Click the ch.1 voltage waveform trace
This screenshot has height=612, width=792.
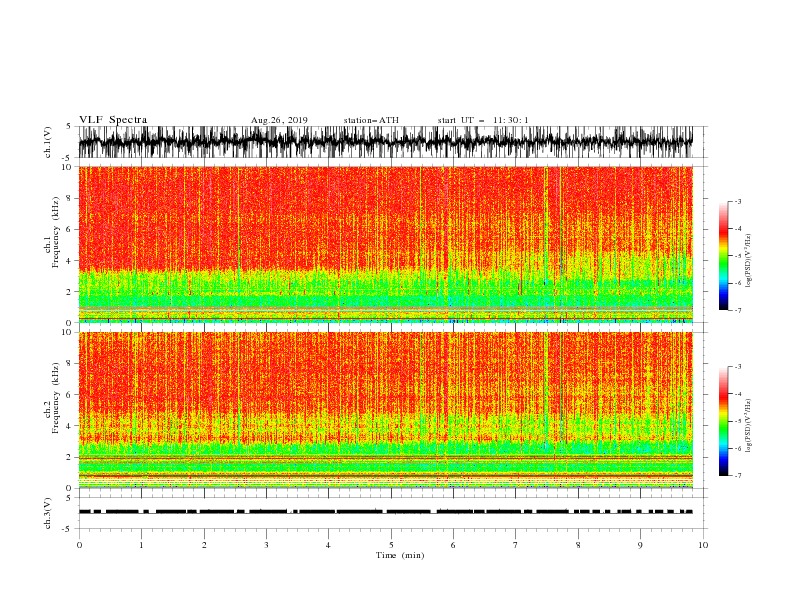click(x=385, y=142)
